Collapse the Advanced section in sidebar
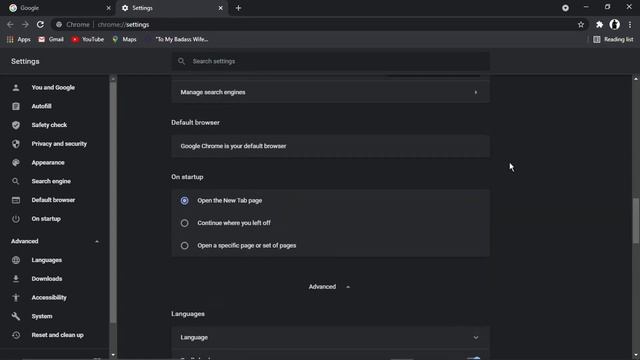Screen dimensions: 640x360 pyautogui.click(x=97, y=242)
